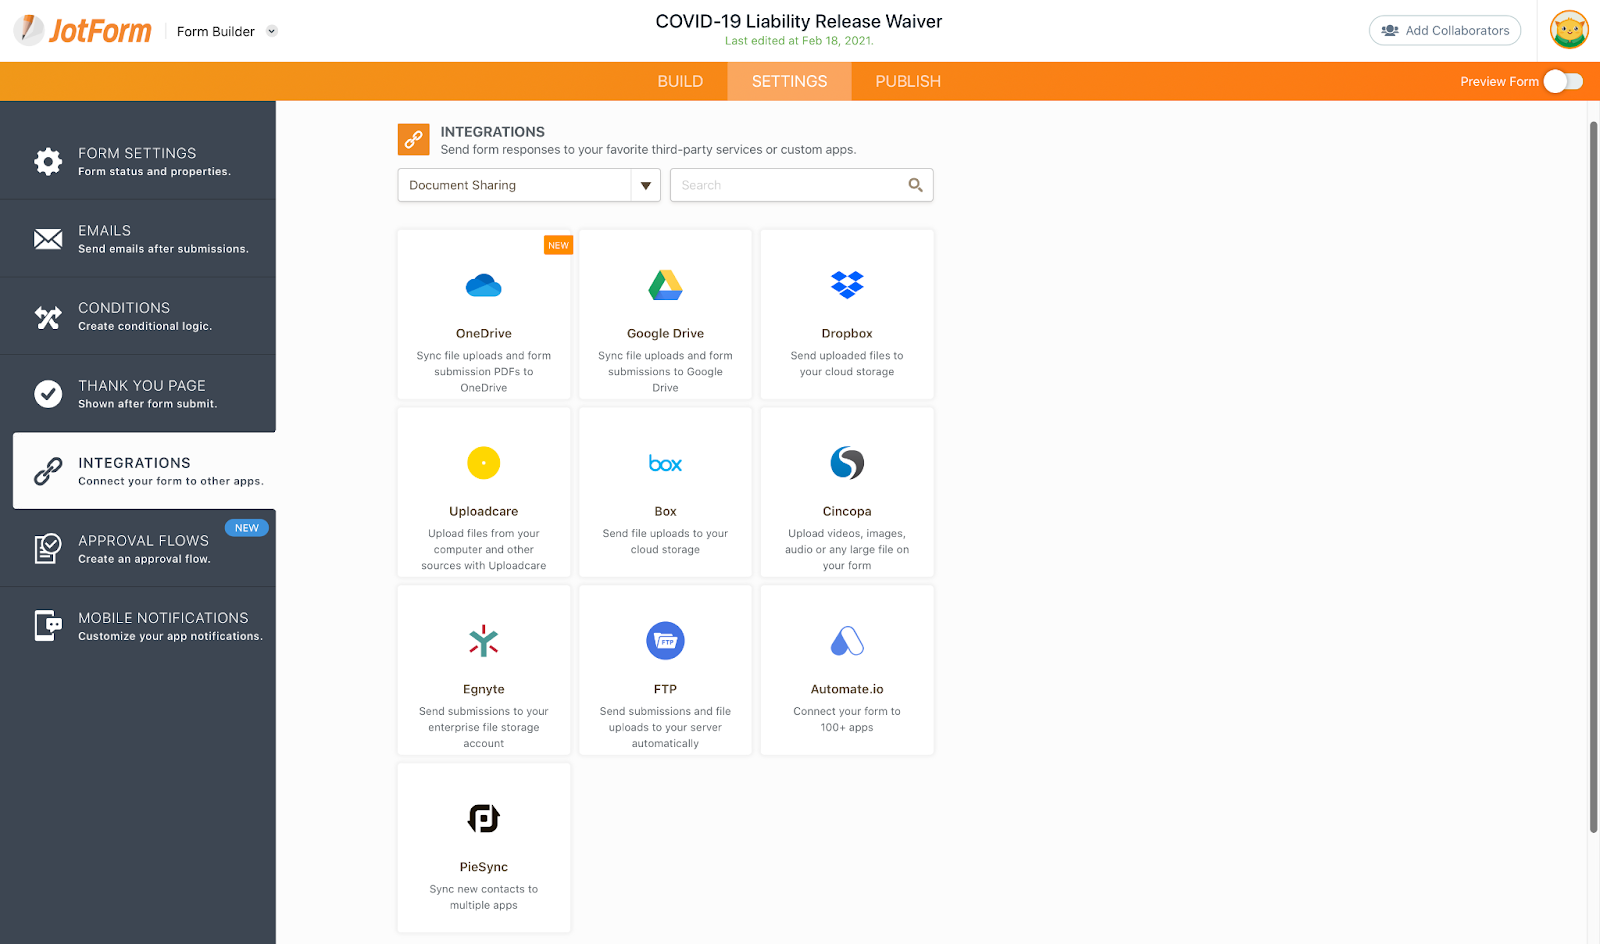Click the FTP card description text

(665, 728)
